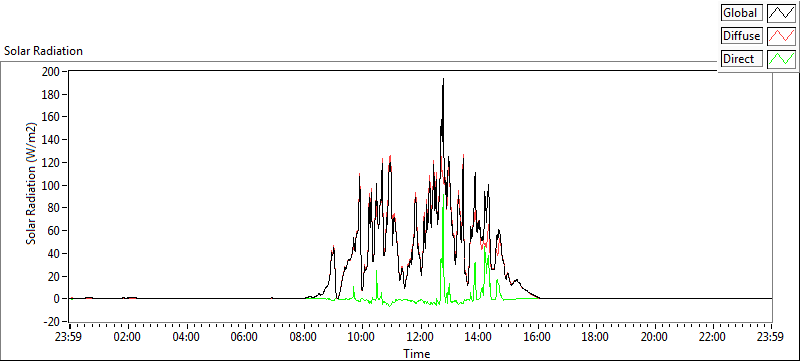Click the Solar Radiation chart title
This screenshot has height=361, width=800.
point(43,51)
